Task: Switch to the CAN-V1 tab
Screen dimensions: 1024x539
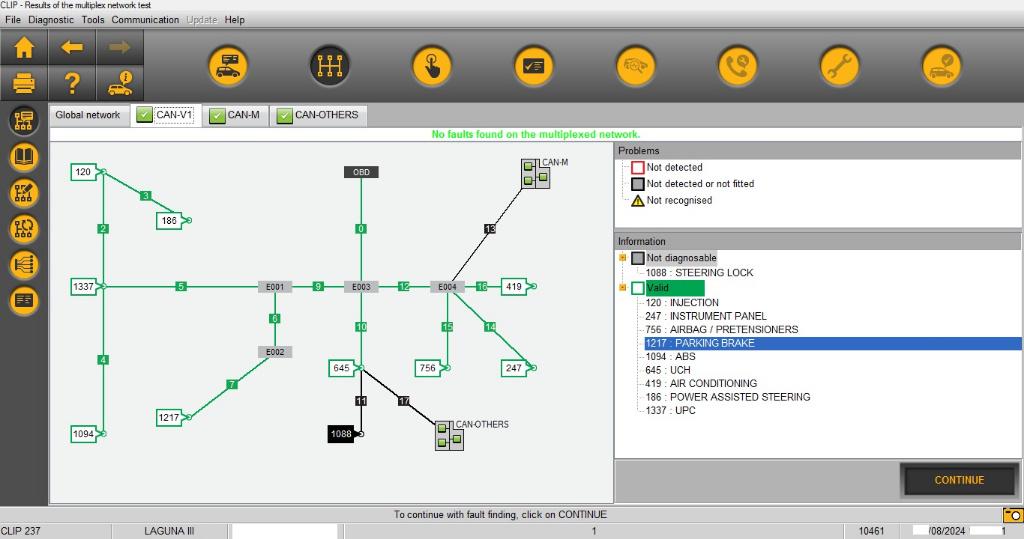Action: point(166,115)
